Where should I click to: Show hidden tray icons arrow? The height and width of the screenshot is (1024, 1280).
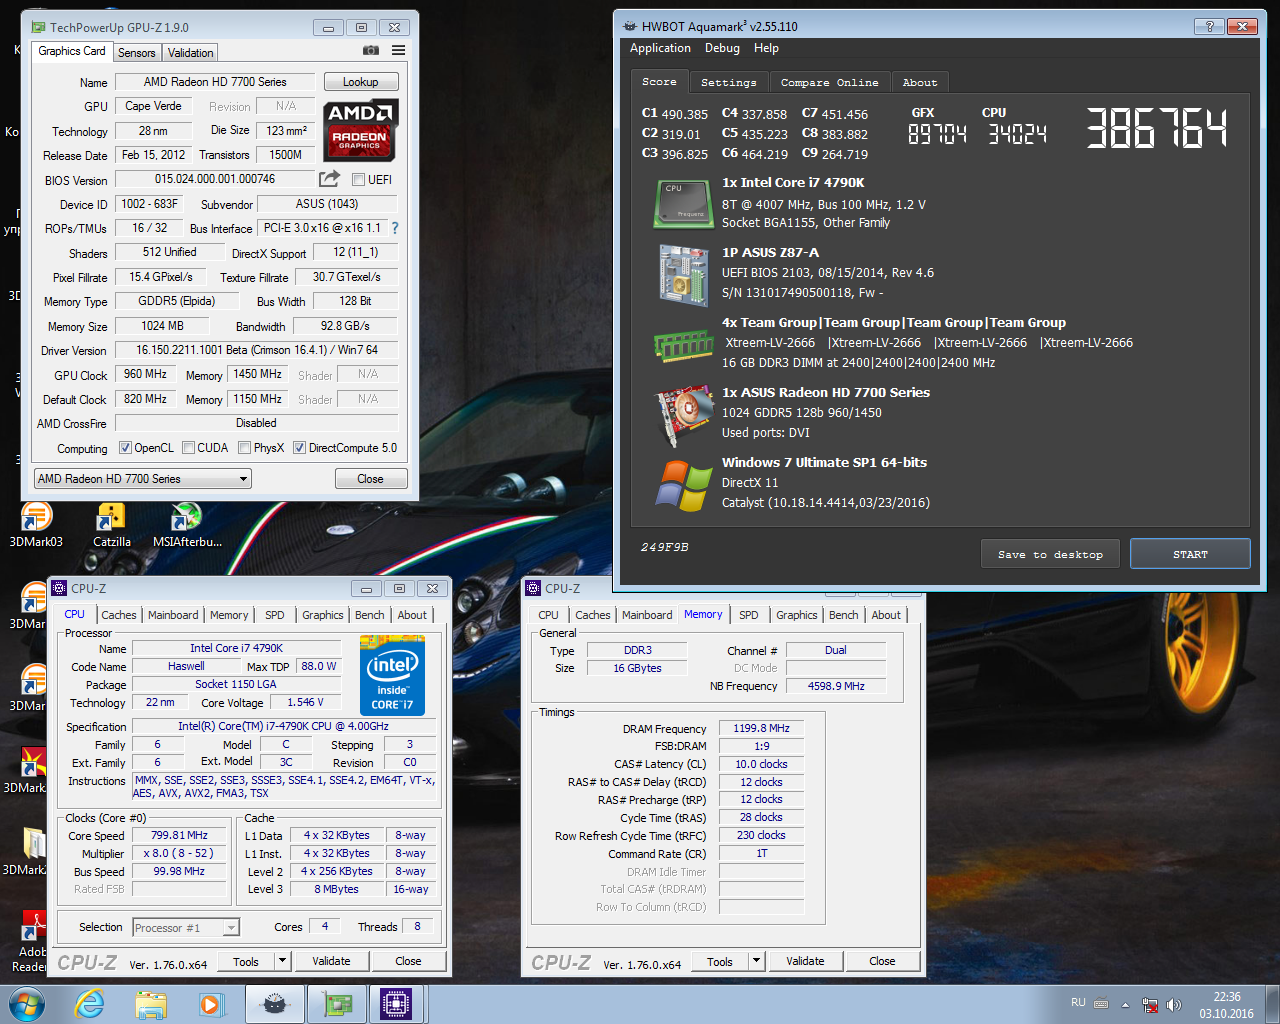point(1125,1004)
